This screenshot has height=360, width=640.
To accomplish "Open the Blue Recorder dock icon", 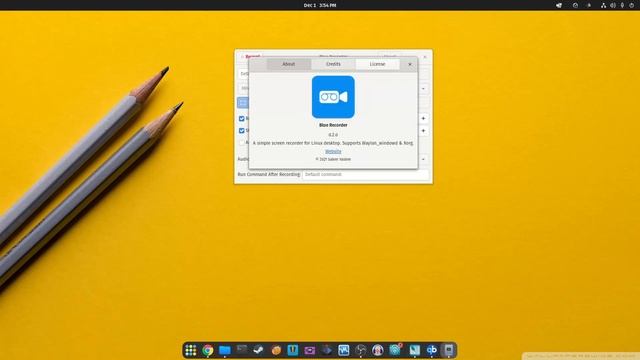I will [x=449, y=350].
